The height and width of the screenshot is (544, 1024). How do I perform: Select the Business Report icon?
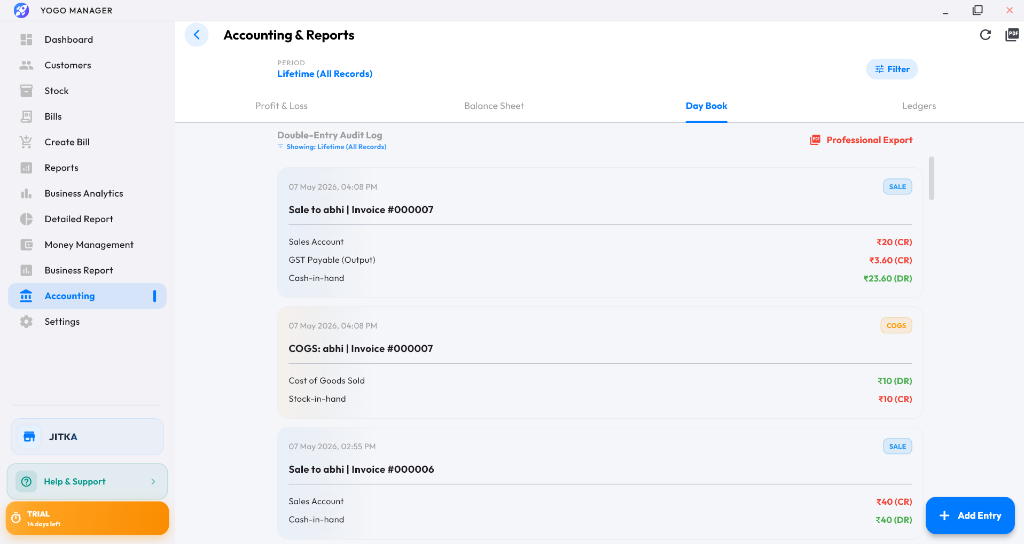coord(26,270)
